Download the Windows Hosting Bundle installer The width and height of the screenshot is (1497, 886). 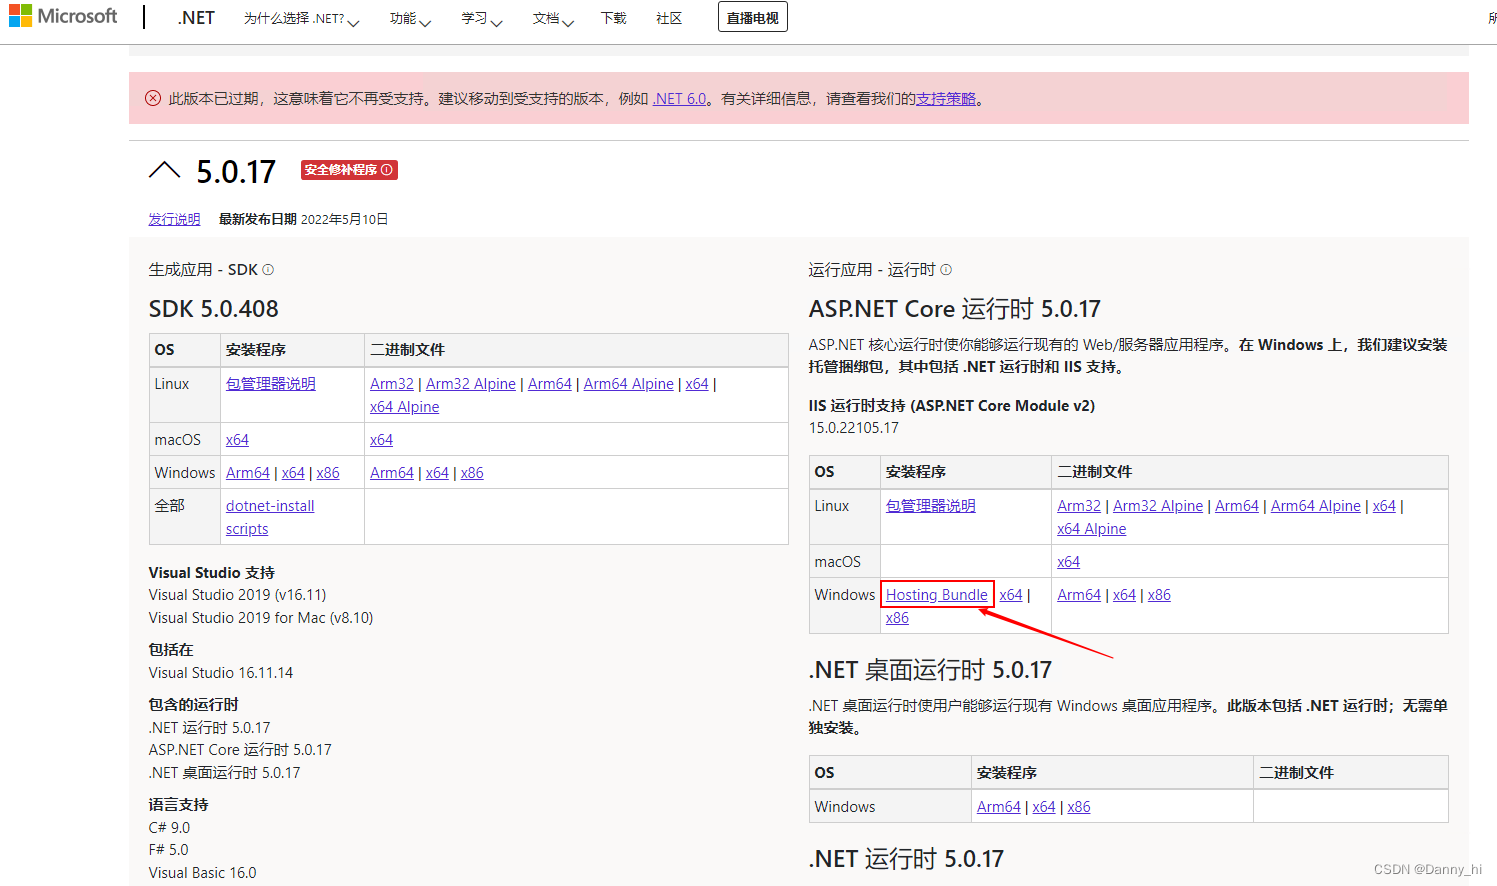(937, 595)
